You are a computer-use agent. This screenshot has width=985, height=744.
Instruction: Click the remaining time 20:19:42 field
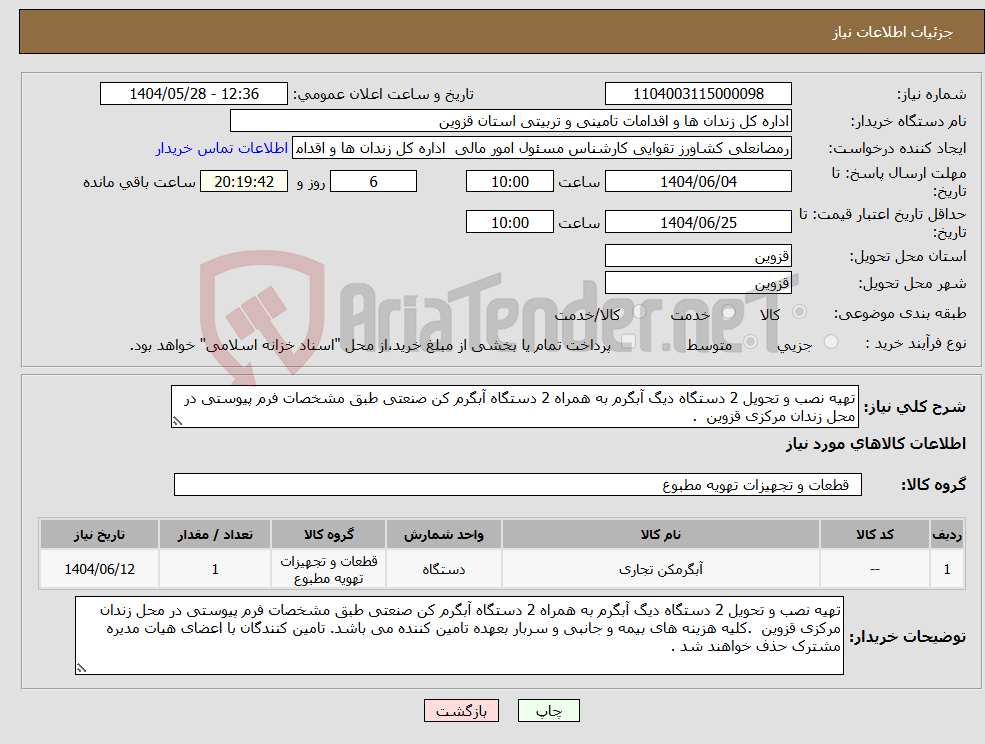pyautogui.click(x=244, y=182)
